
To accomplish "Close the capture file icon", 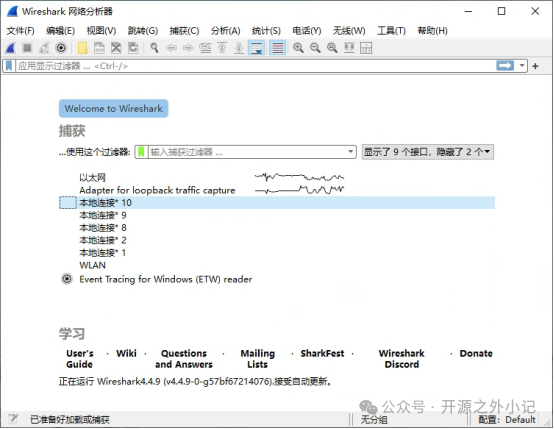I will [116, 48].
